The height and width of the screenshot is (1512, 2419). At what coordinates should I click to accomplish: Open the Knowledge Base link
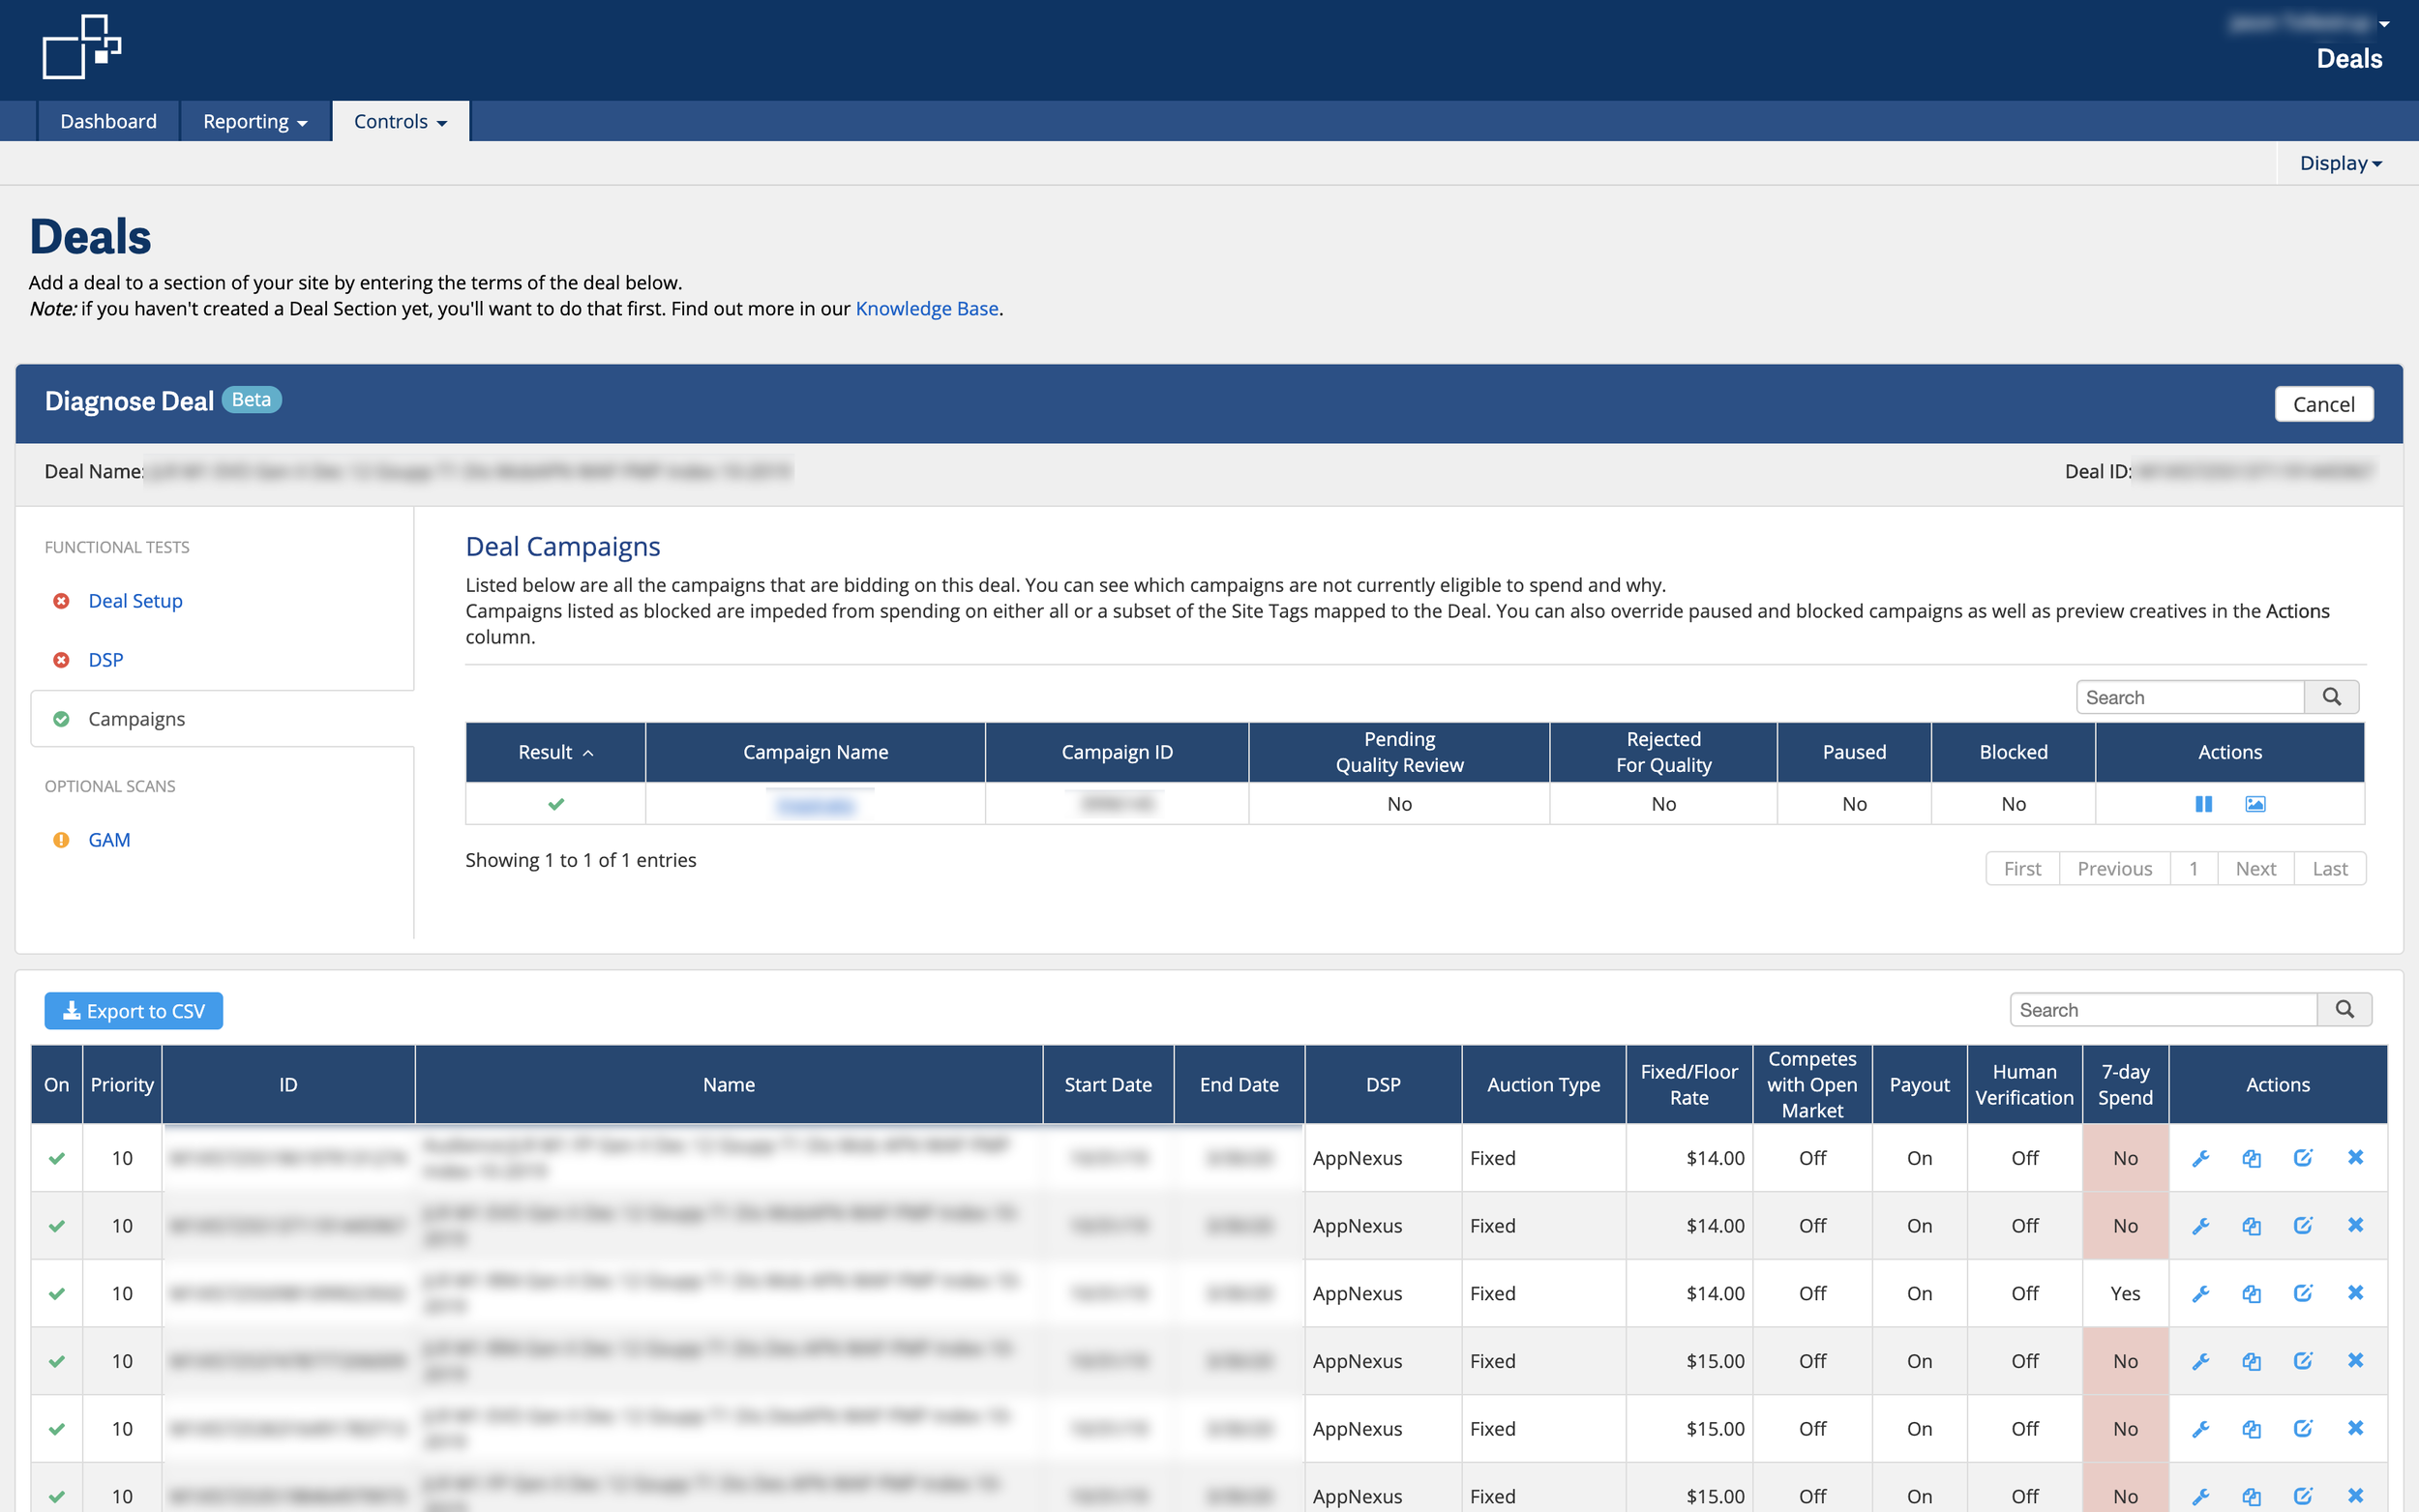tap(926, 309)
